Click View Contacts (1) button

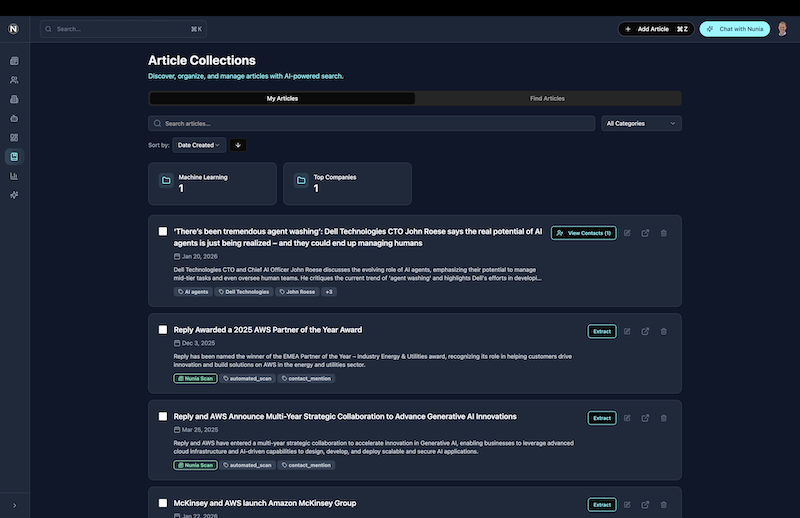coord(584,233)
